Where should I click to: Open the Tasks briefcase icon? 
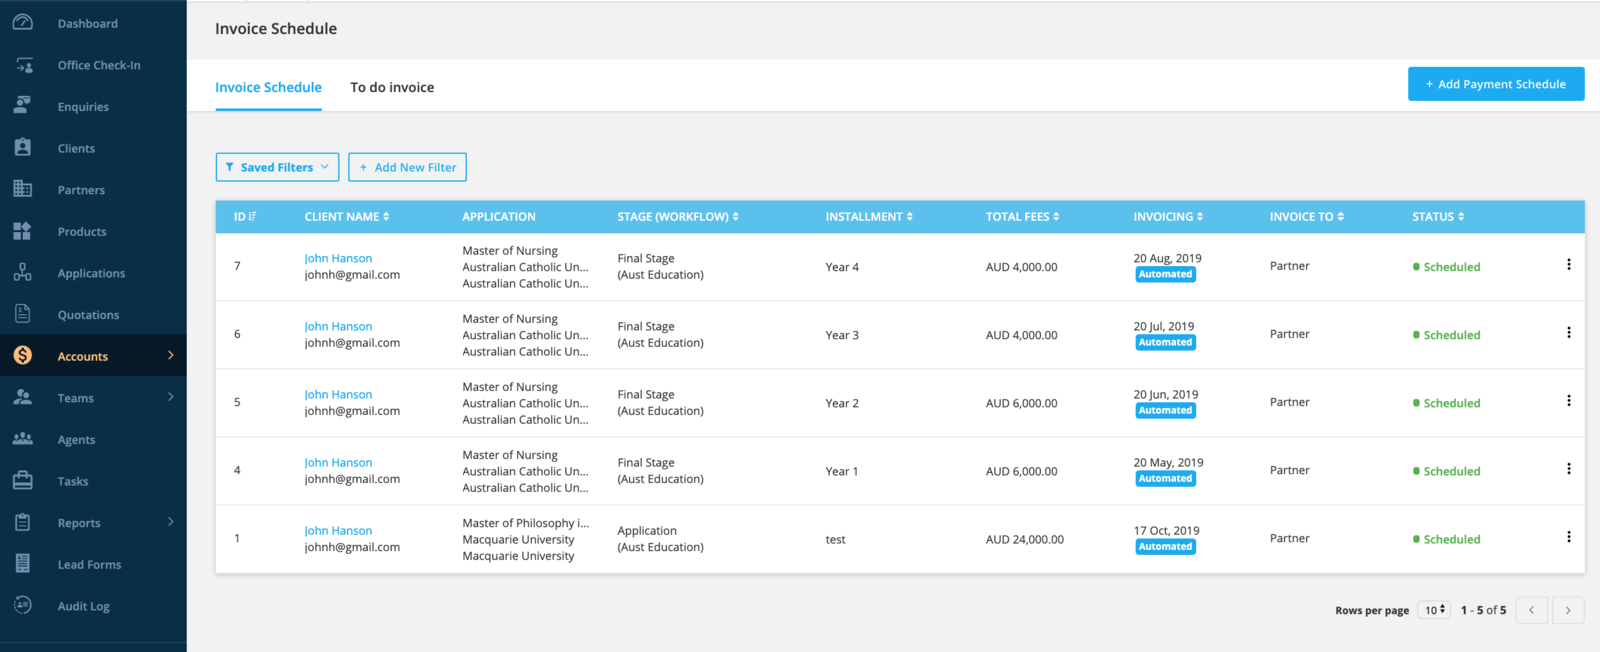23,480
